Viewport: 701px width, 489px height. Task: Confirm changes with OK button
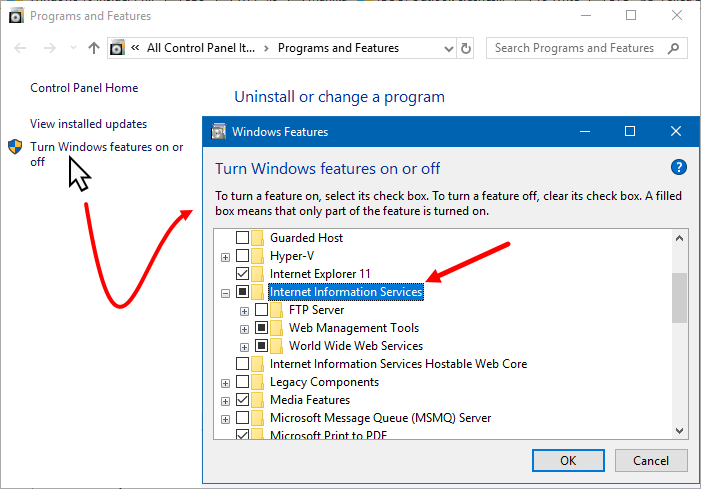coord(568,460)
